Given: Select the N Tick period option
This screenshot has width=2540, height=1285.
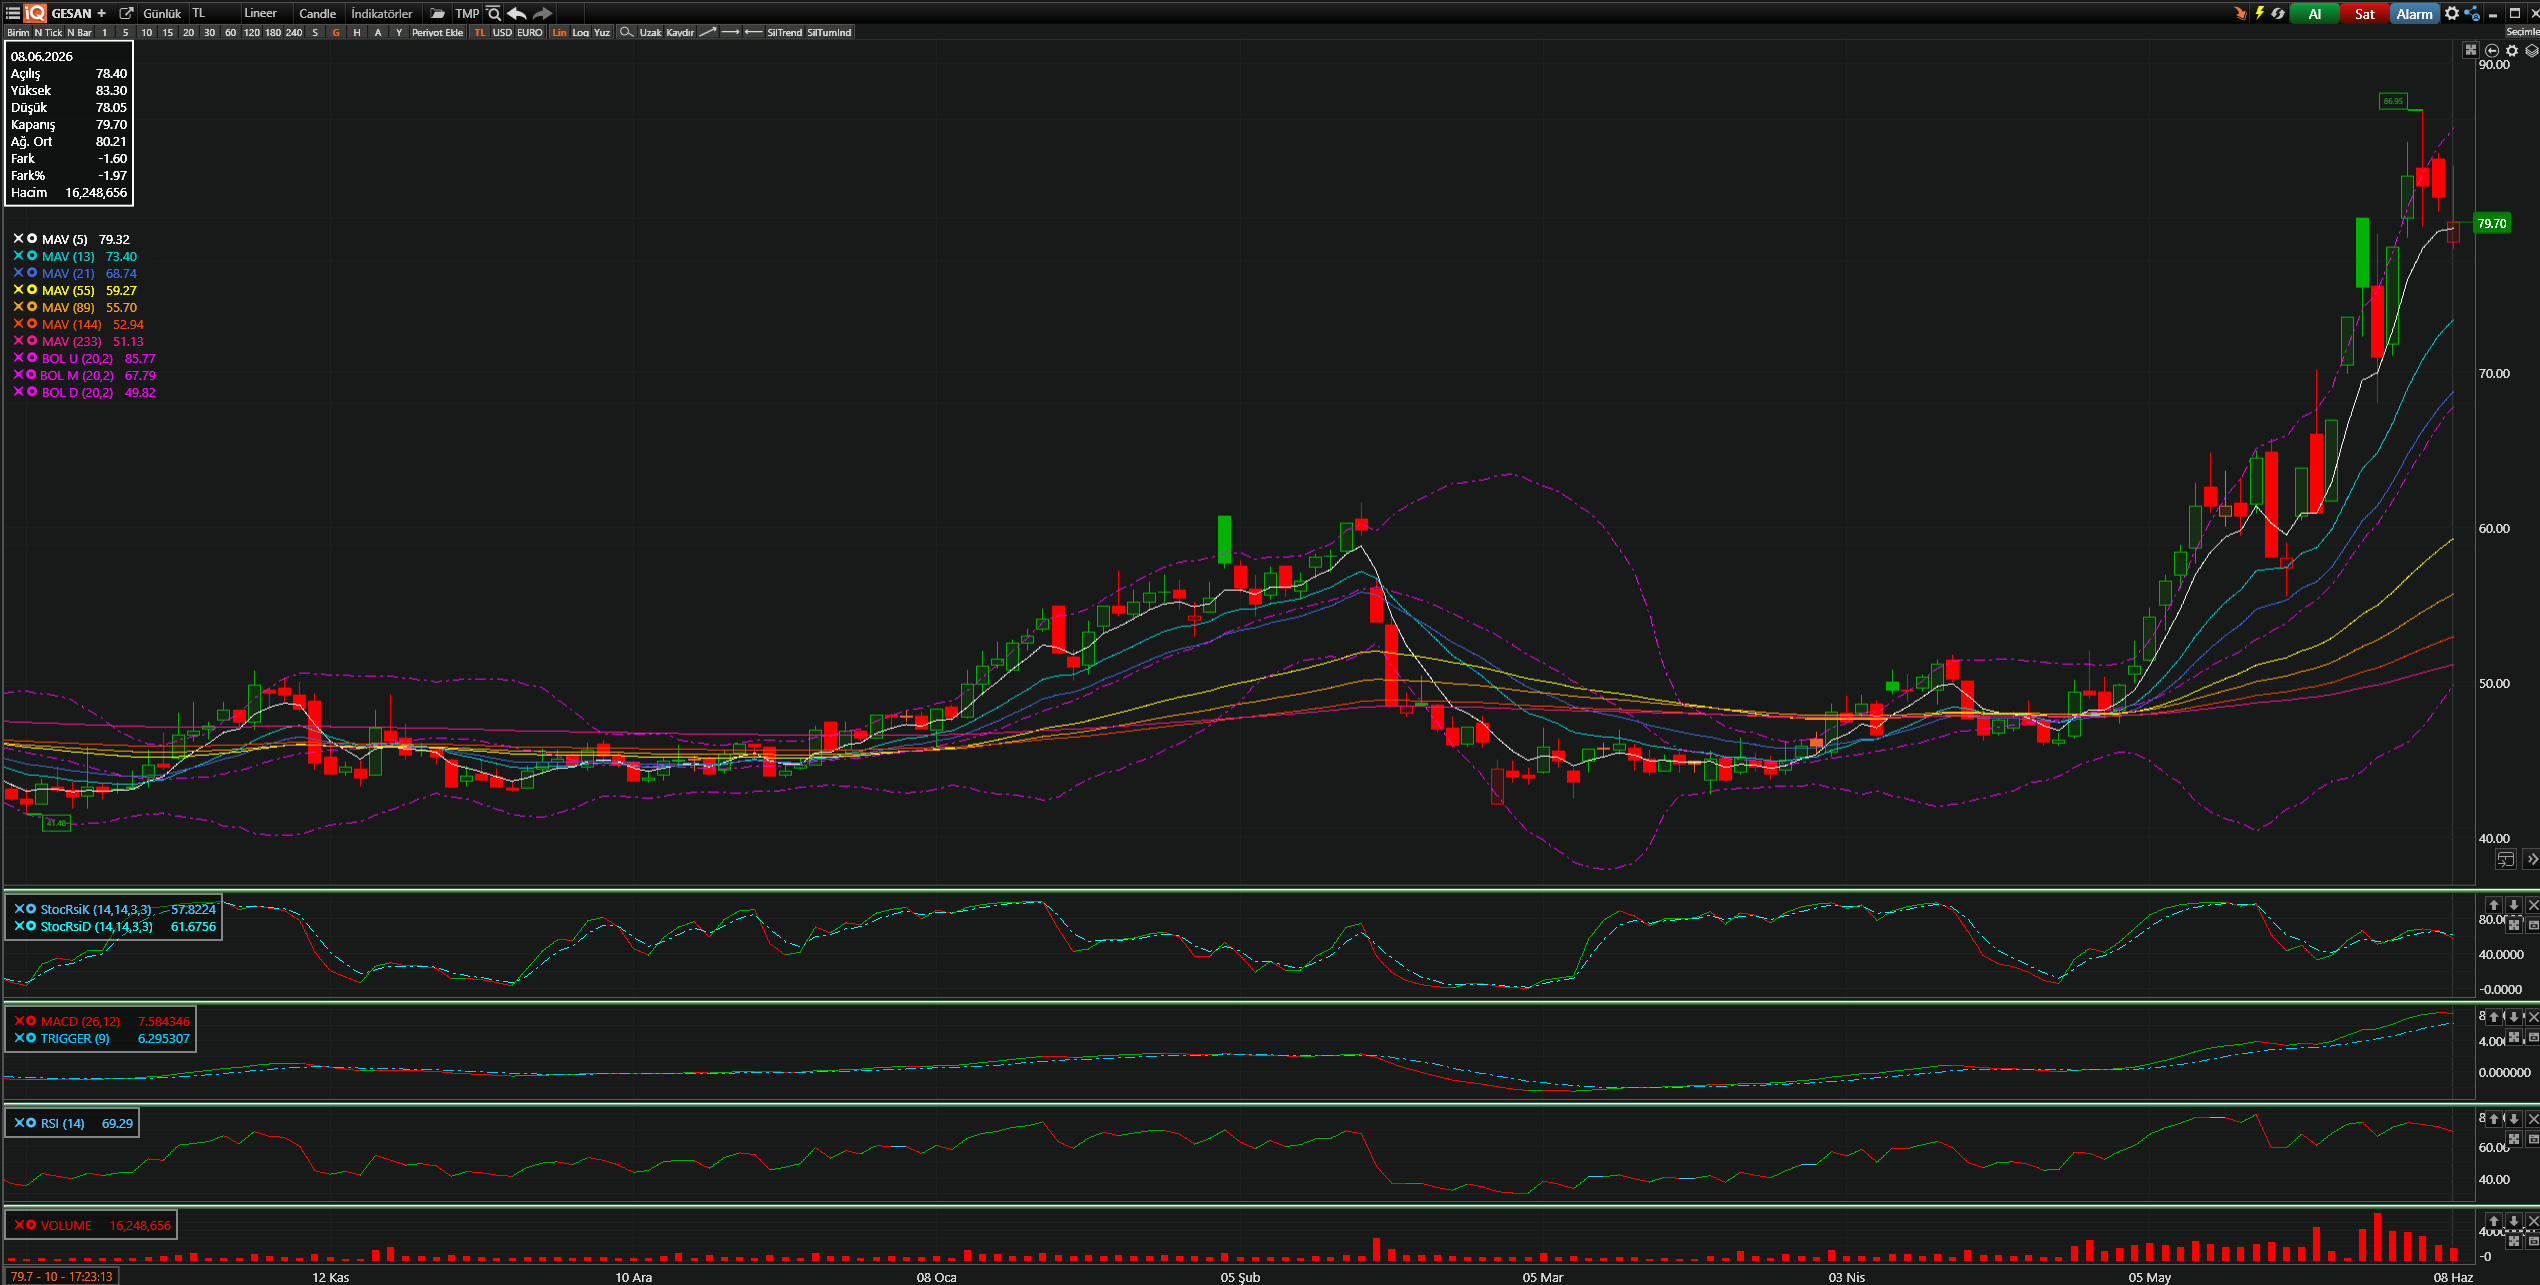Looking at the screenshot, I should tap(48, 32).
